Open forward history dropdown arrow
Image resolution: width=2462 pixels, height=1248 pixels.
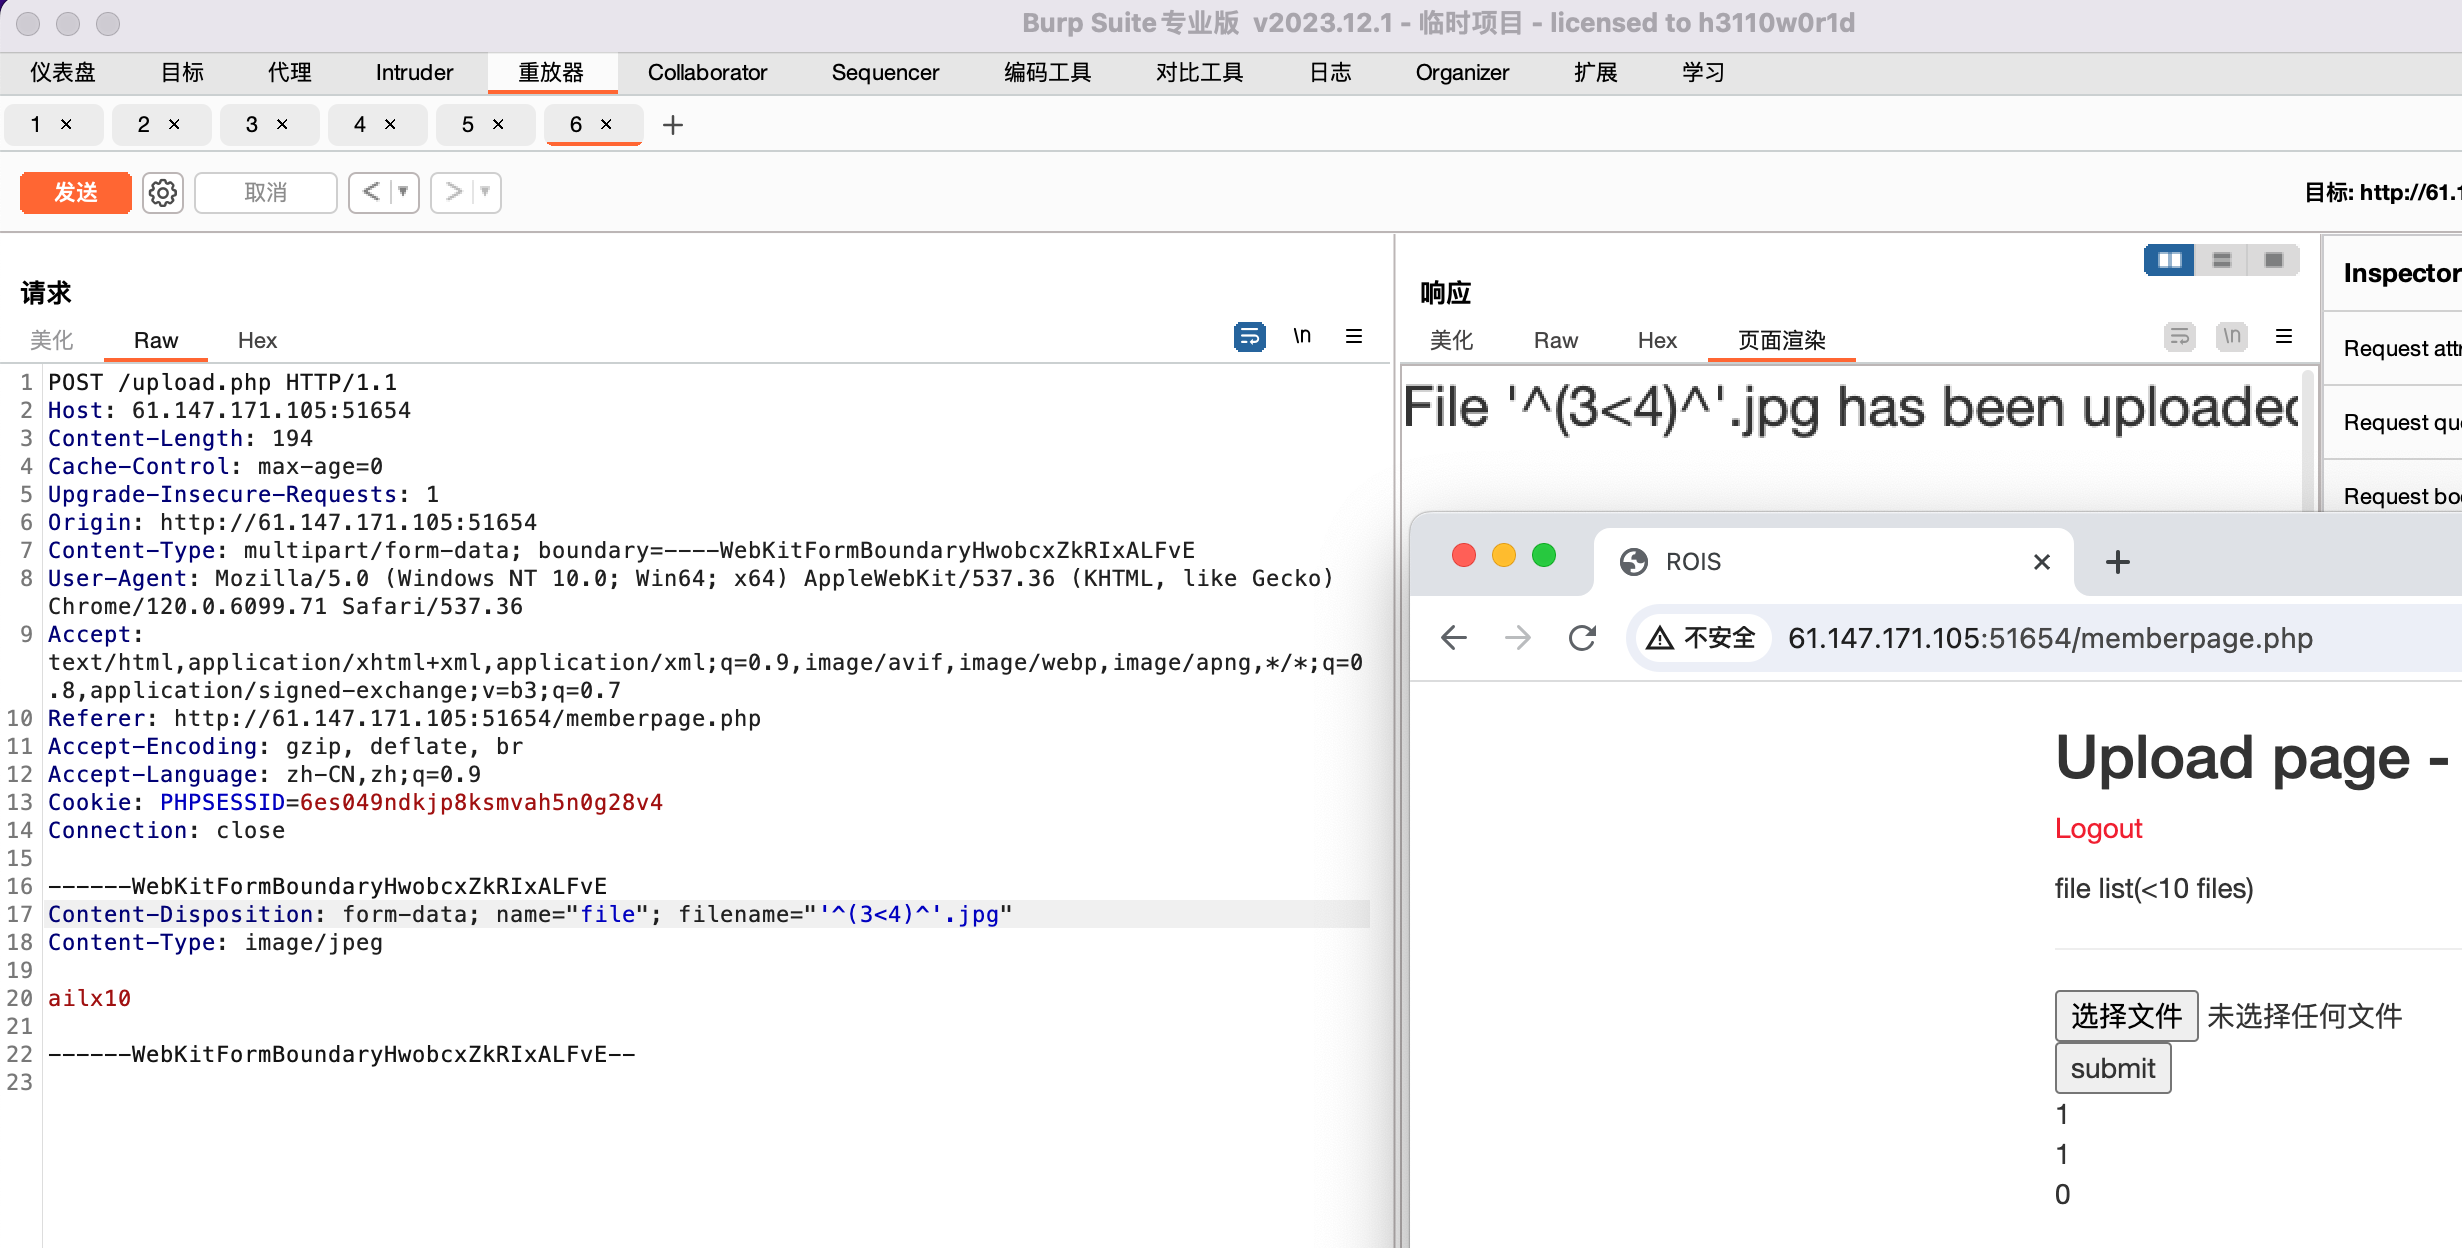point(485,192)
